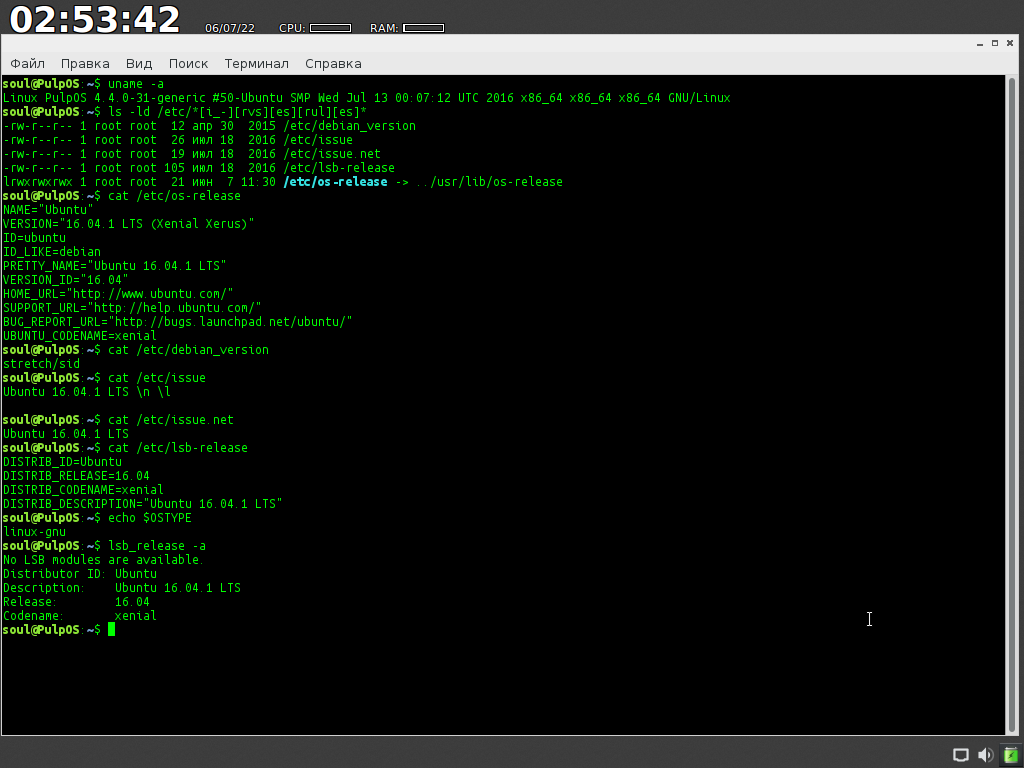This screenshot has width=1024, height=768.
Task: Click the PRETTY_NAME="Ubuntu 16.04.1 LTS" line
Action: tap(114, 266)
